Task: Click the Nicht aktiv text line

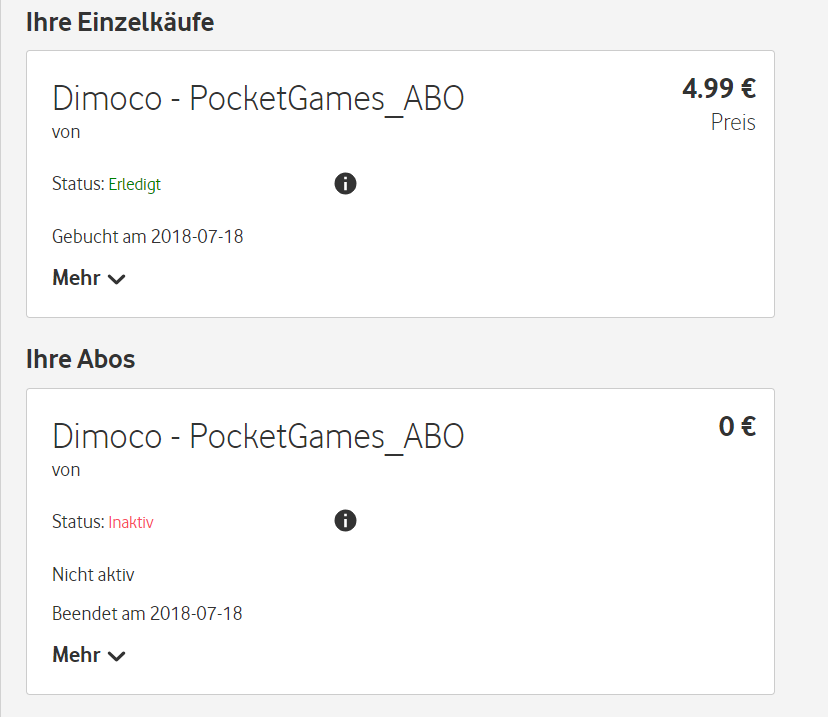Action: tap(93, 575)
